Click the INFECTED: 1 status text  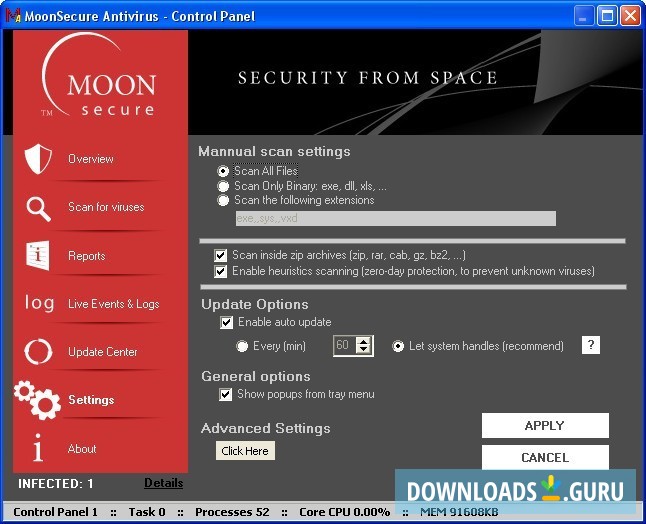click(56, 484)
